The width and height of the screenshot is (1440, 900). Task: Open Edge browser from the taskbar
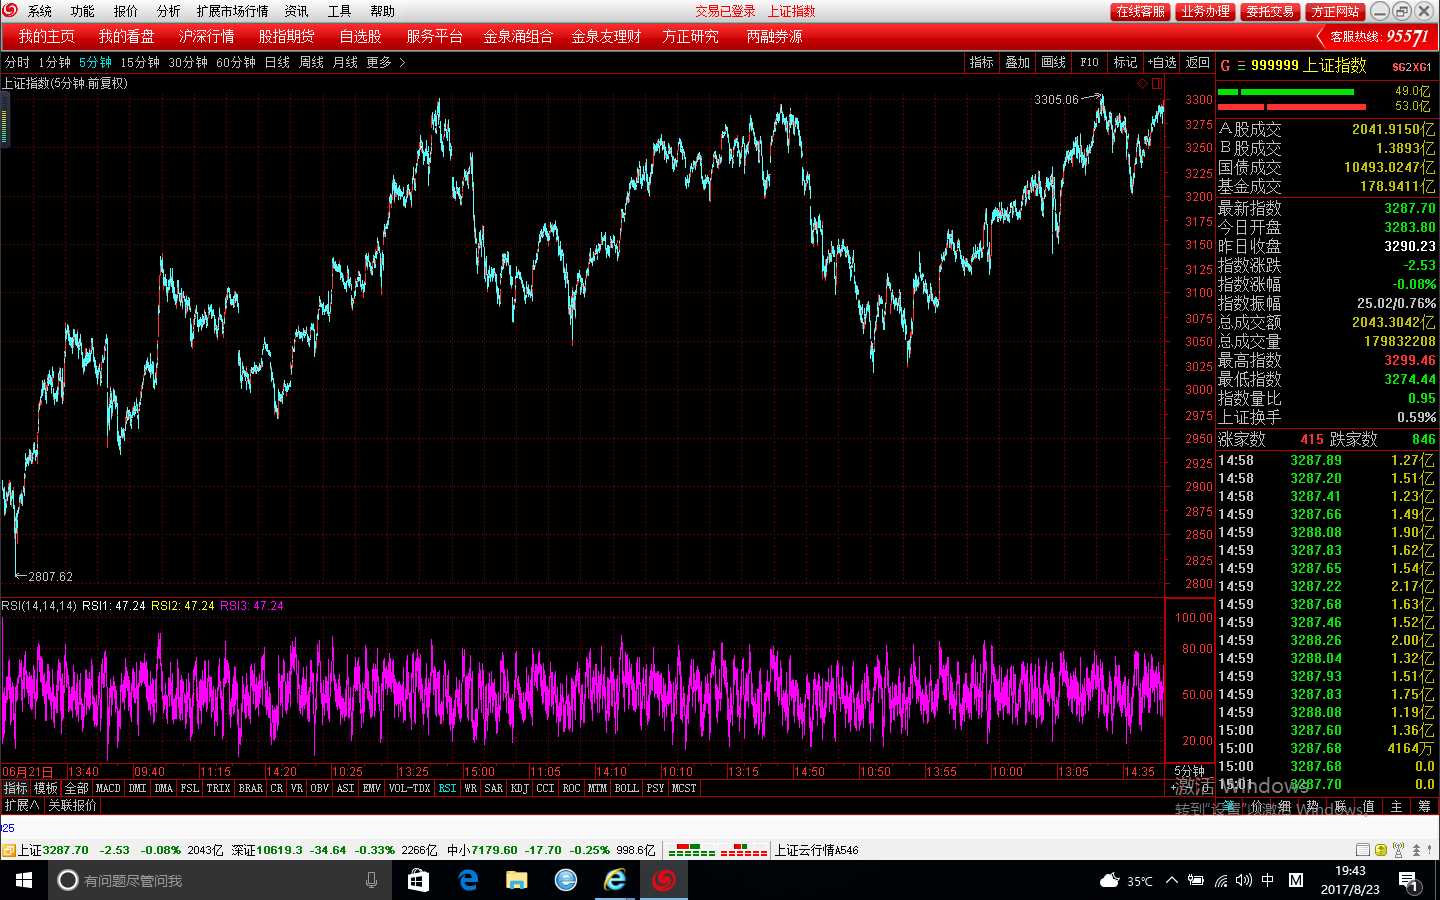click(x=467, y=880)
